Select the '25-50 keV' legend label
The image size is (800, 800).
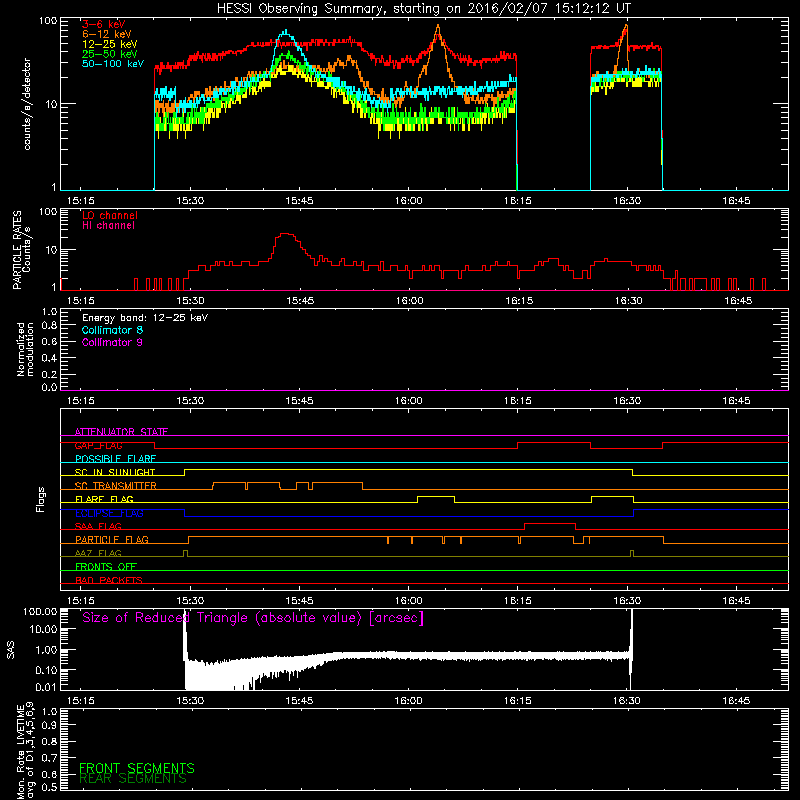[110, 54]
